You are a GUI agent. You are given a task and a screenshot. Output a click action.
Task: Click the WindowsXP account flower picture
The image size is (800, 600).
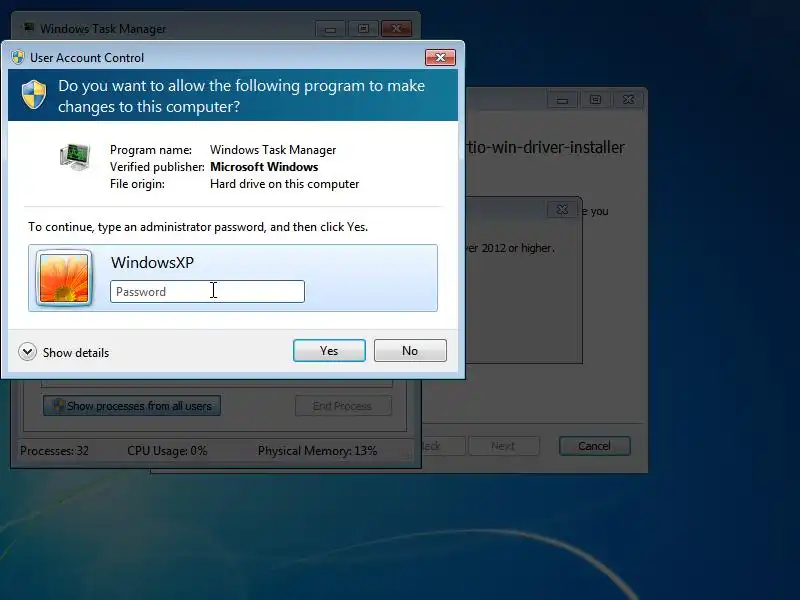click(64, 278)
